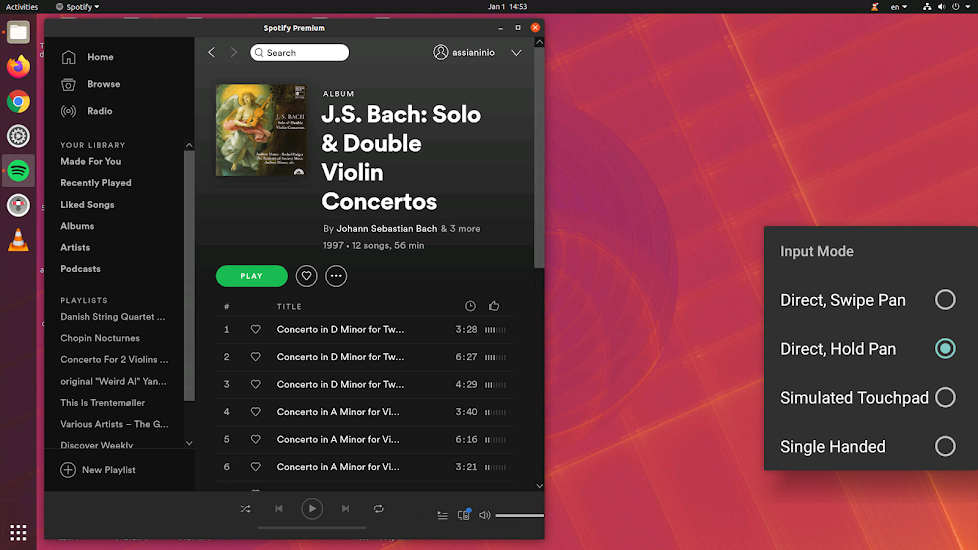Click the Search input field
The image size is (978, 550).
tap(300, 52)
